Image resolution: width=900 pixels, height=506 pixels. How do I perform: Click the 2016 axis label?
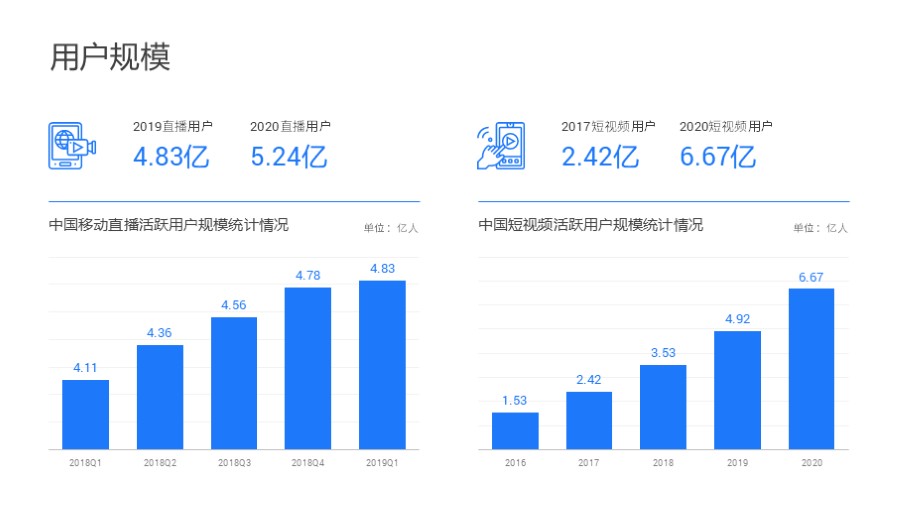point(515,462)
